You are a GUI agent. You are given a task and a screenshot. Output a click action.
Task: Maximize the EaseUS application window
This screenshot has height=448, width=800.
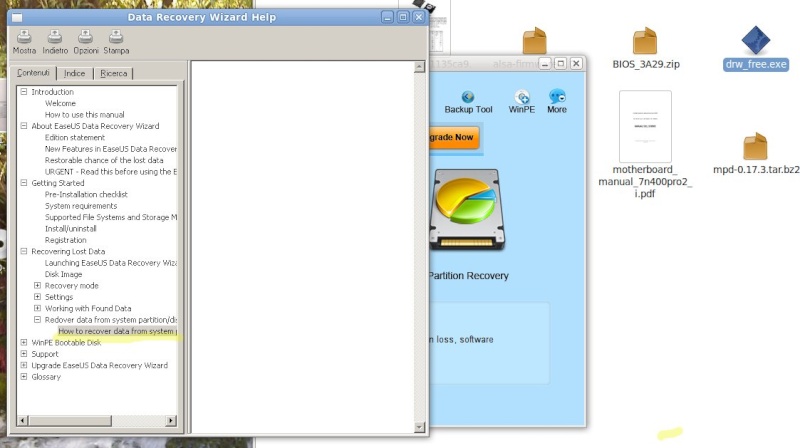(560, 63)
